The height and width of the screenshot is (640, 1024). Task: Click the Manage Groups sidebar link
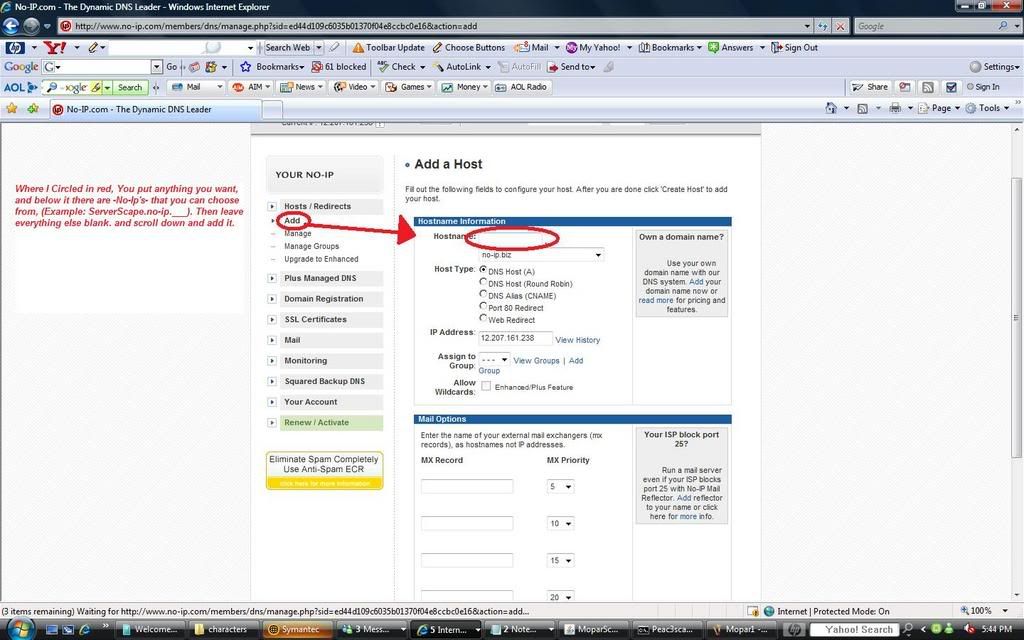click(312, 246)
